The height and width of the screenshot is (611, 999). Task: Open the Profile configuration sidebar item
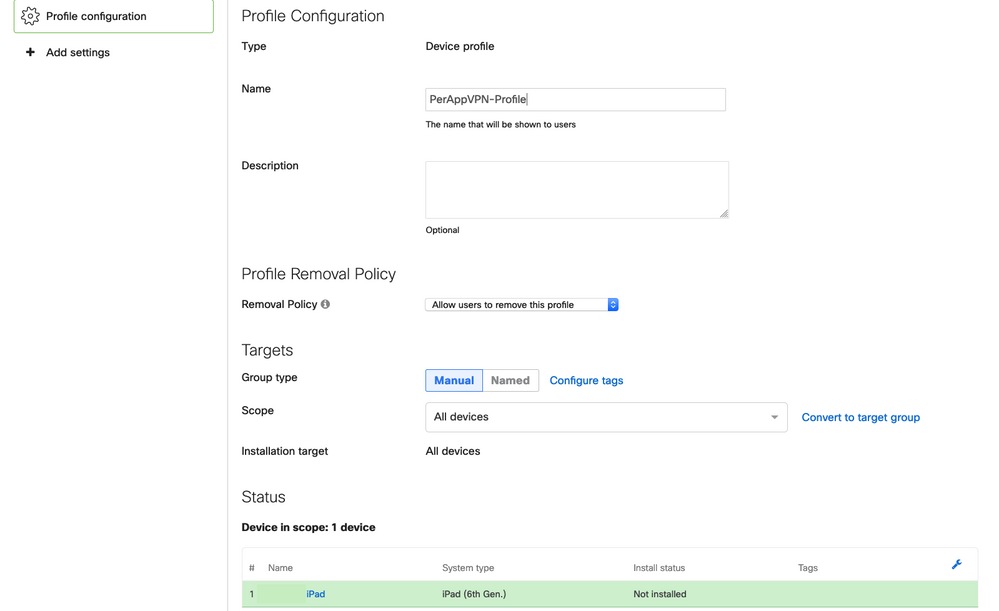click(x=96, y=16)
